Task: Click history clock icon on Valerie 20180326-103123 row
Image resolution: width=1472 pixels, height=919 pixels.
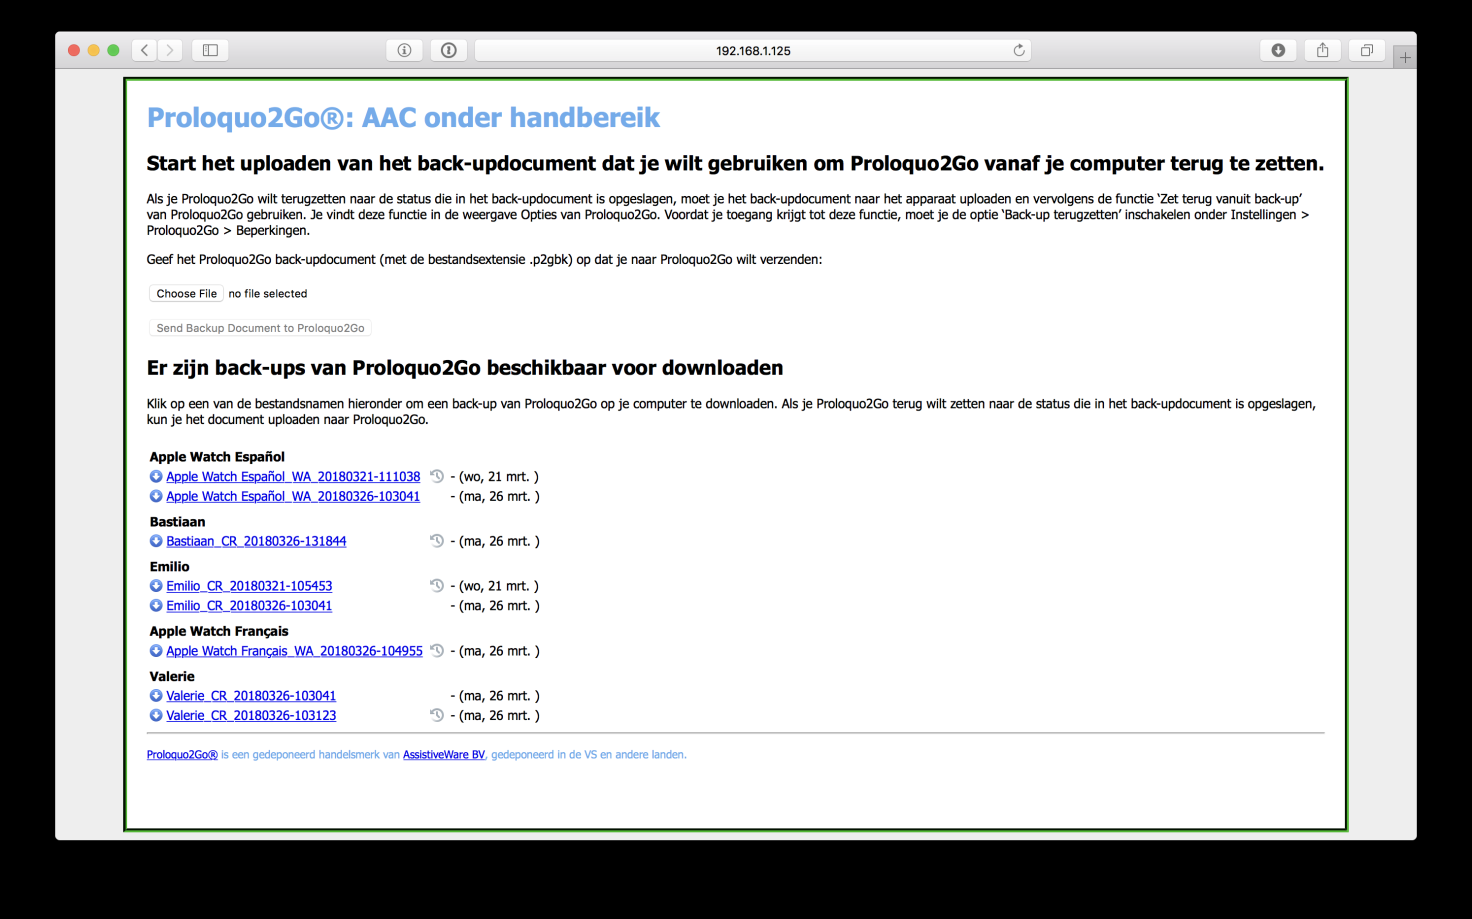Action: point(437,715)
